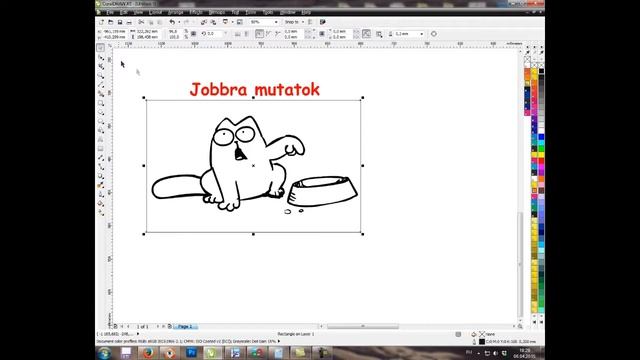Click the Cut scissors icon
This screenshot has width=640, height=360.
point(141,22)
